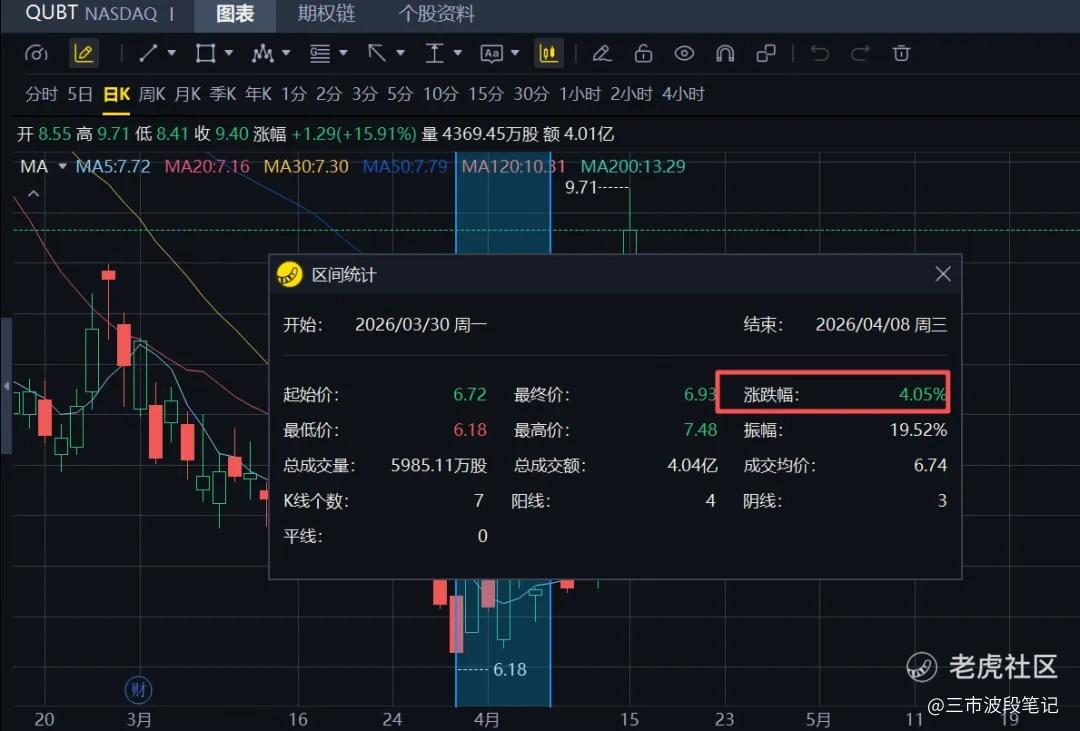Expand the line tool dropdown arrow
The height and width of the screenshot is (731, 1080).
pyautogui.click(x=172, y=53)
